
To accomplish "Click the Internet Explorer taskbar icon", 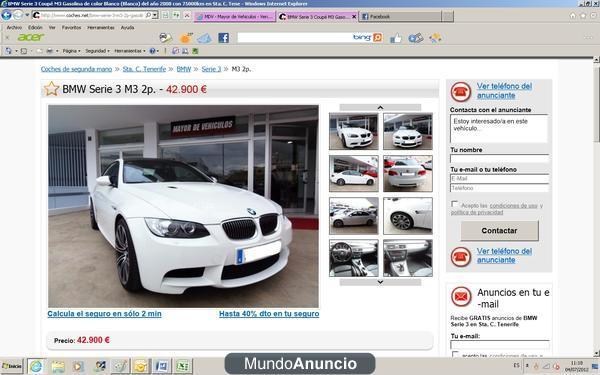I will [x=36, y=366].
